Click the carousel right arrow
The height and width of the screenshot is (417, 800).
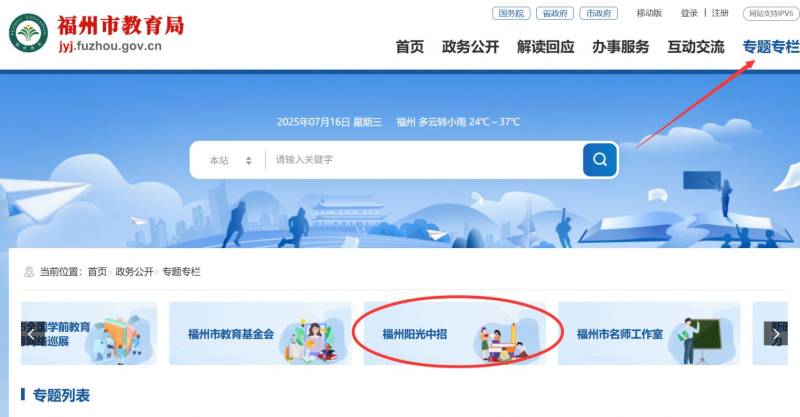tap(775, 334)
